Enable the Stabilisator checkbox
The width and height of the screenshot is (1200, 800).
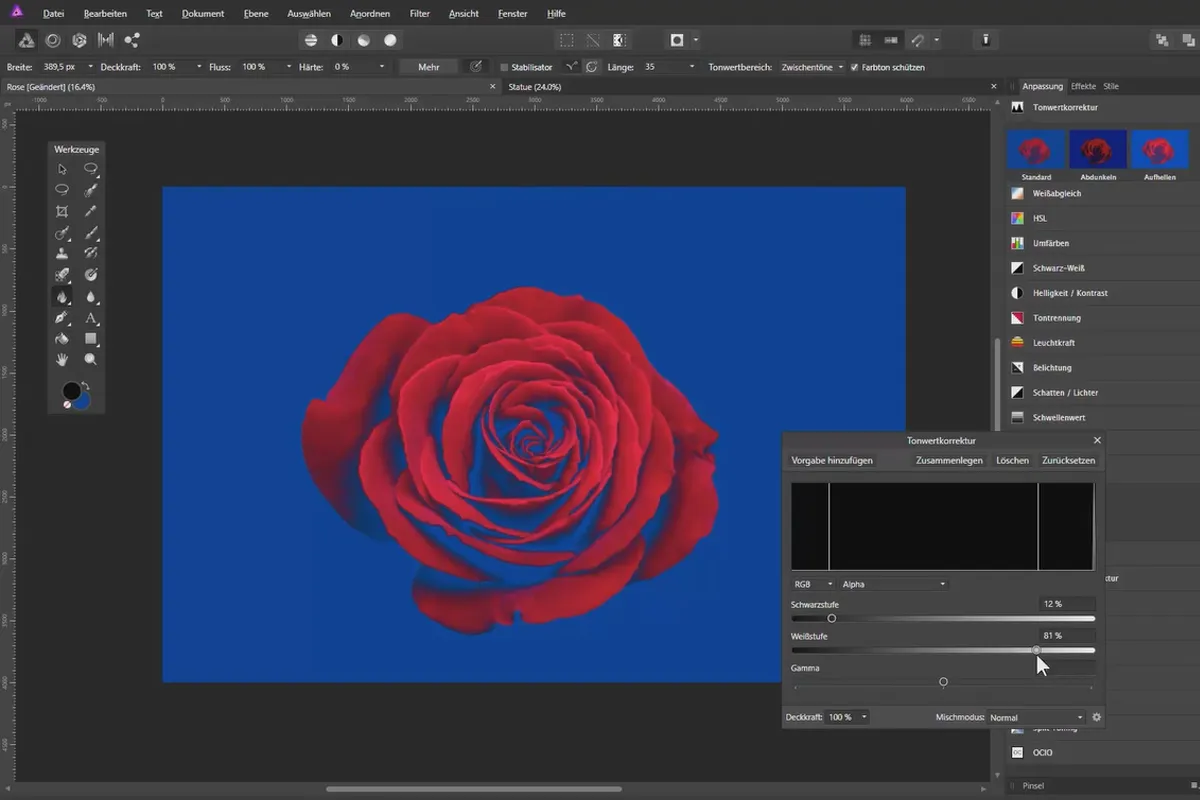pos(504,67)
